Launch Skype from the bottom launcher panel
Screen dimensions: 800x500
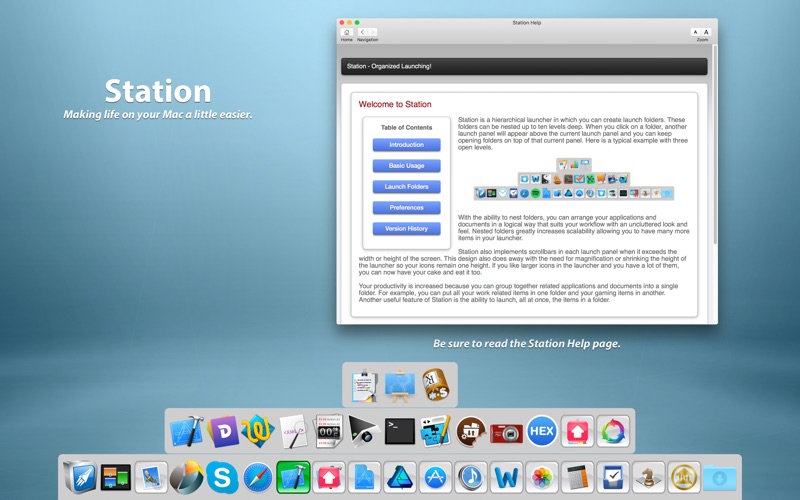[x=222, y=478]
